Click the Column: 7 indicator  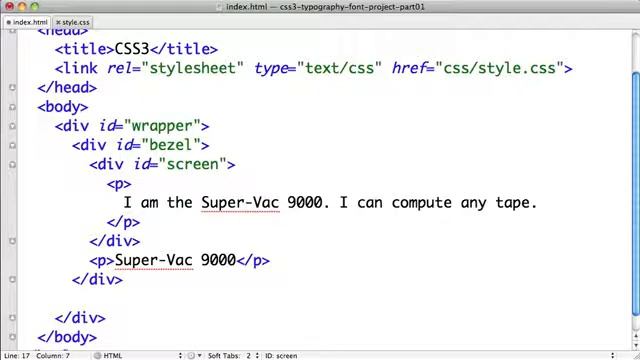pyautogui.click(x=53, y=356)
